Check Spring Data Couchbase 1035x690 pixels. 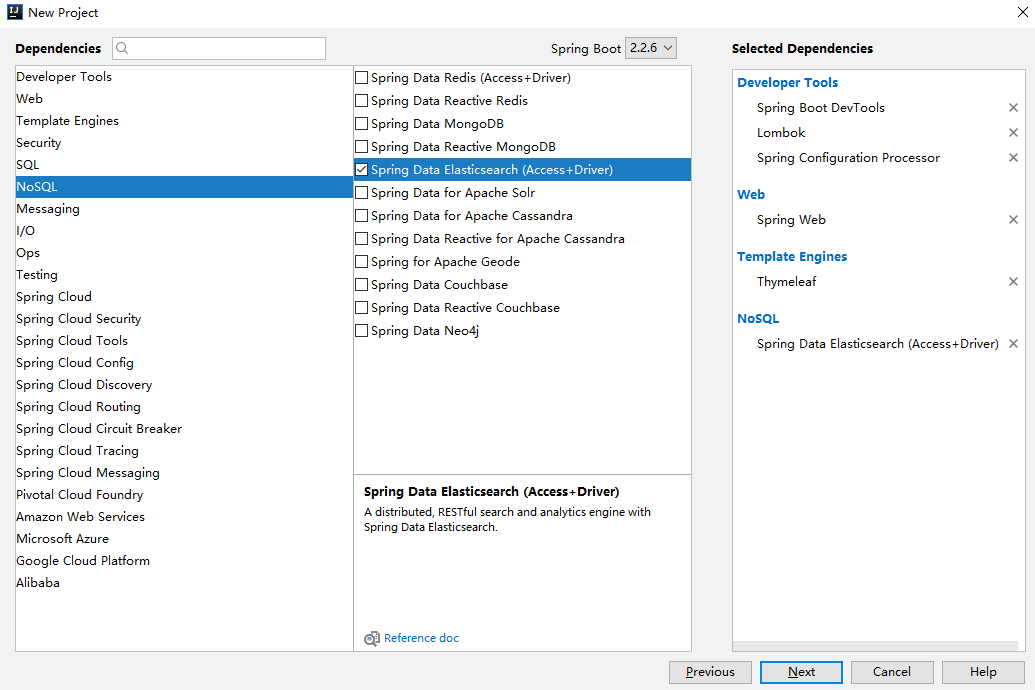362,285
